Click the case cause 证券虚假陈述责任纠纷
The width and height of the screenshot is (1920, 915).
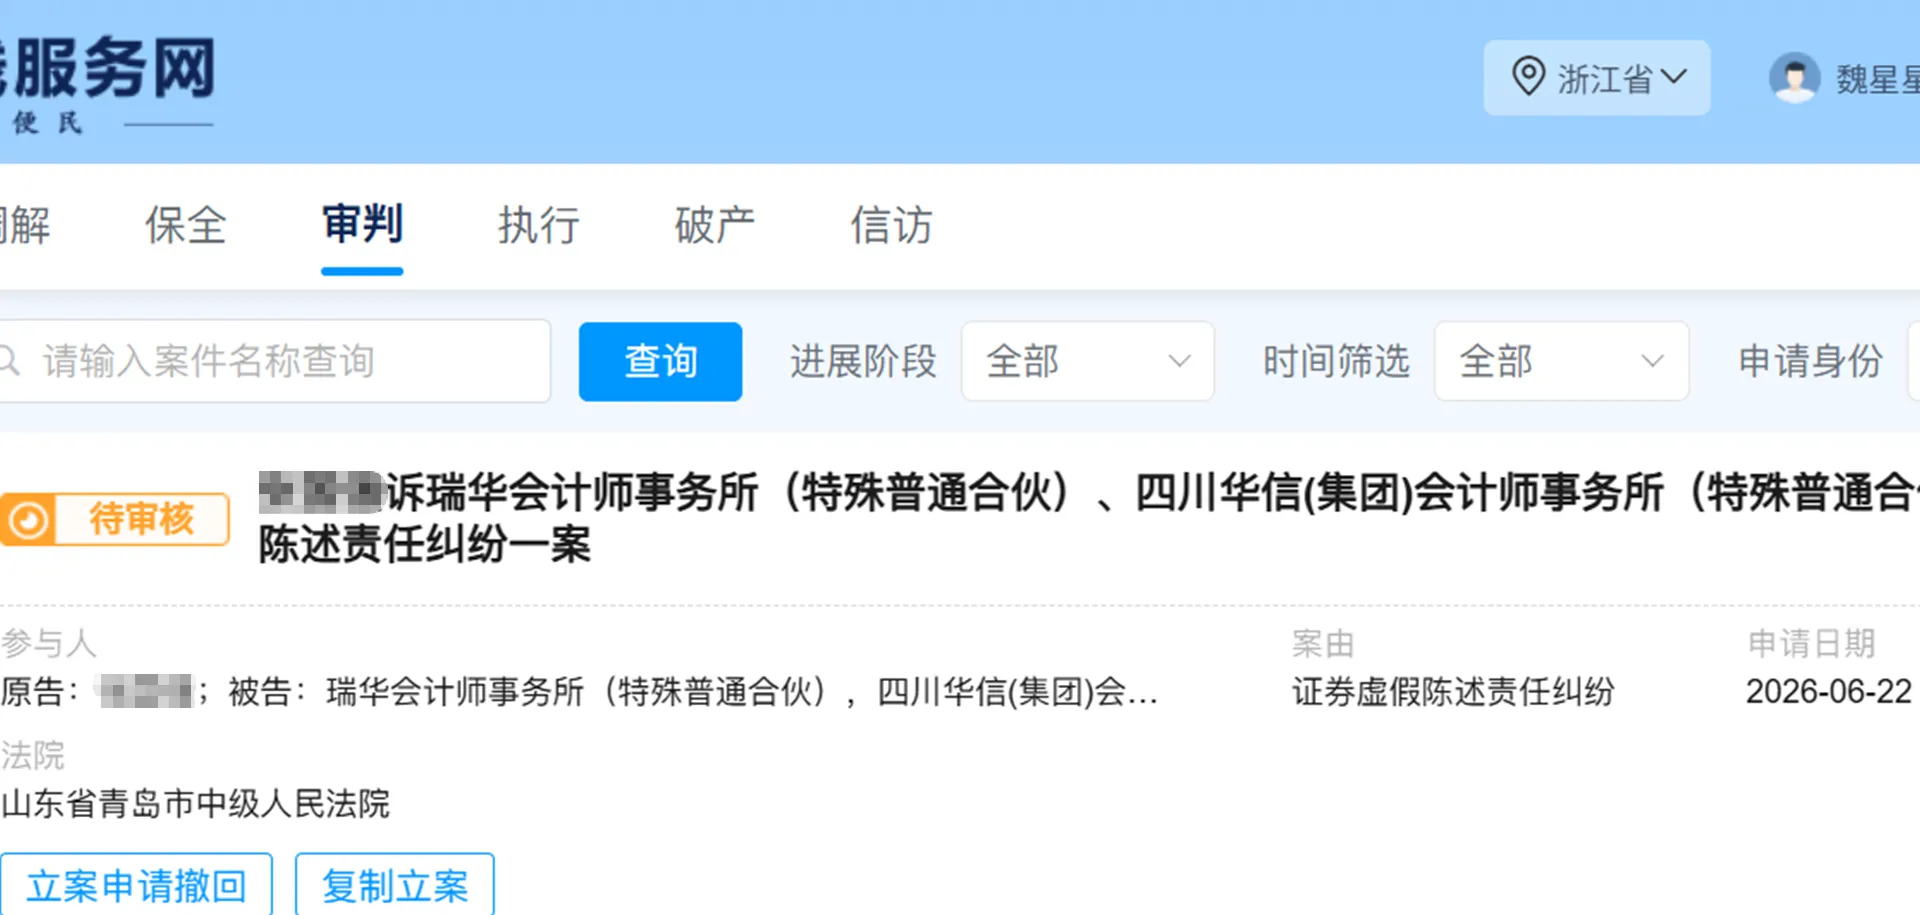click(x=1453, y=691)
